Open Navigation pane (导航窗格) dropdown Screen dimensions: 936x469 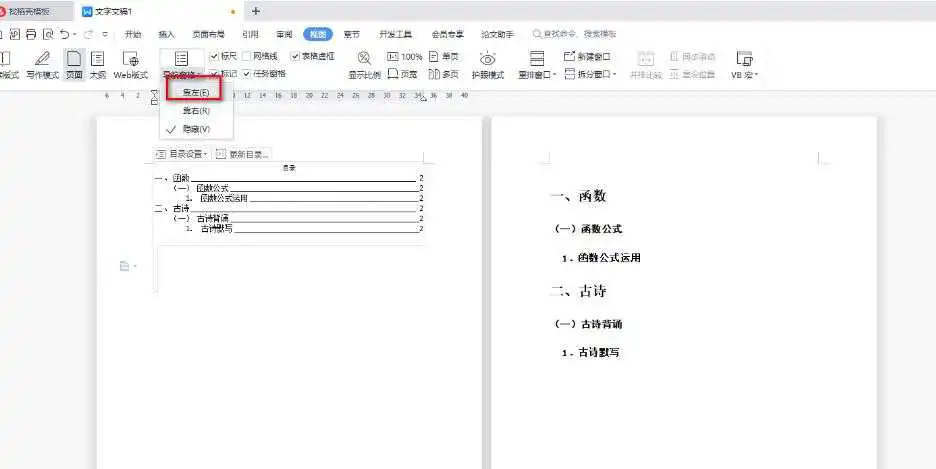pyautogui.click(x=181, y=75)
